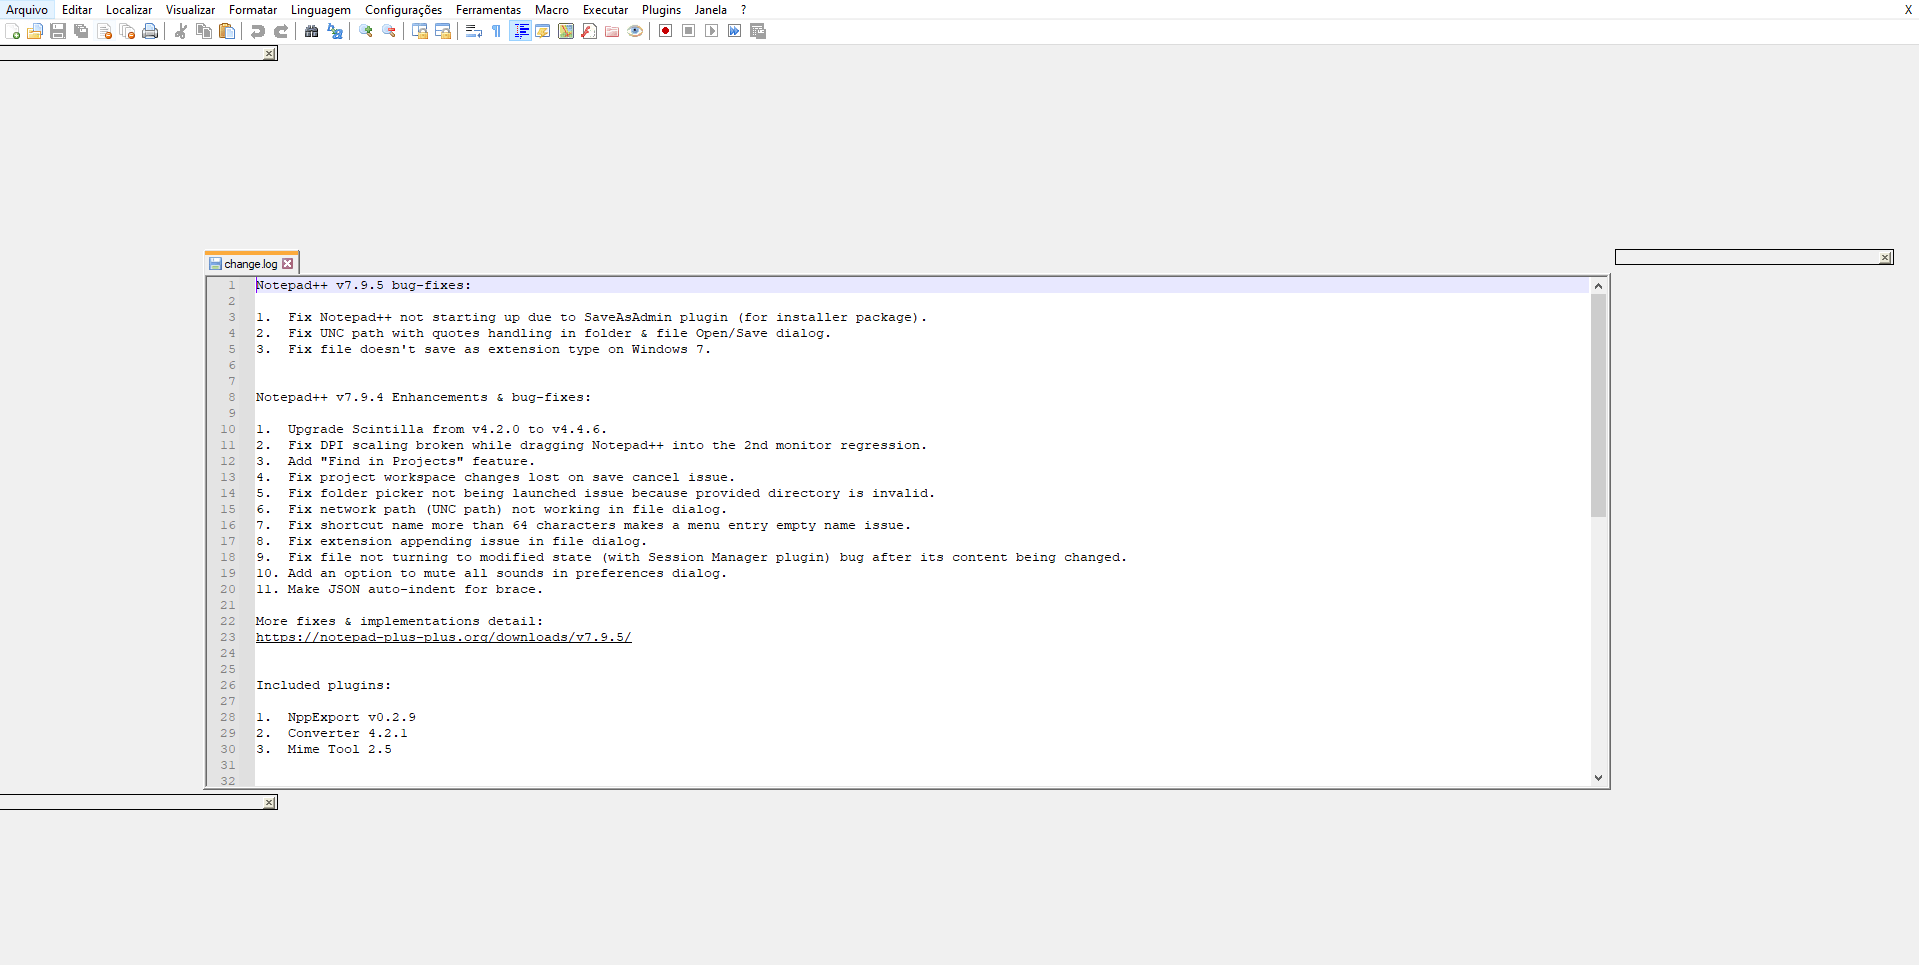1919x965 pixels.
Task: Click the vertical scrollbar down arrow
Action: [x=1598, y=777]
